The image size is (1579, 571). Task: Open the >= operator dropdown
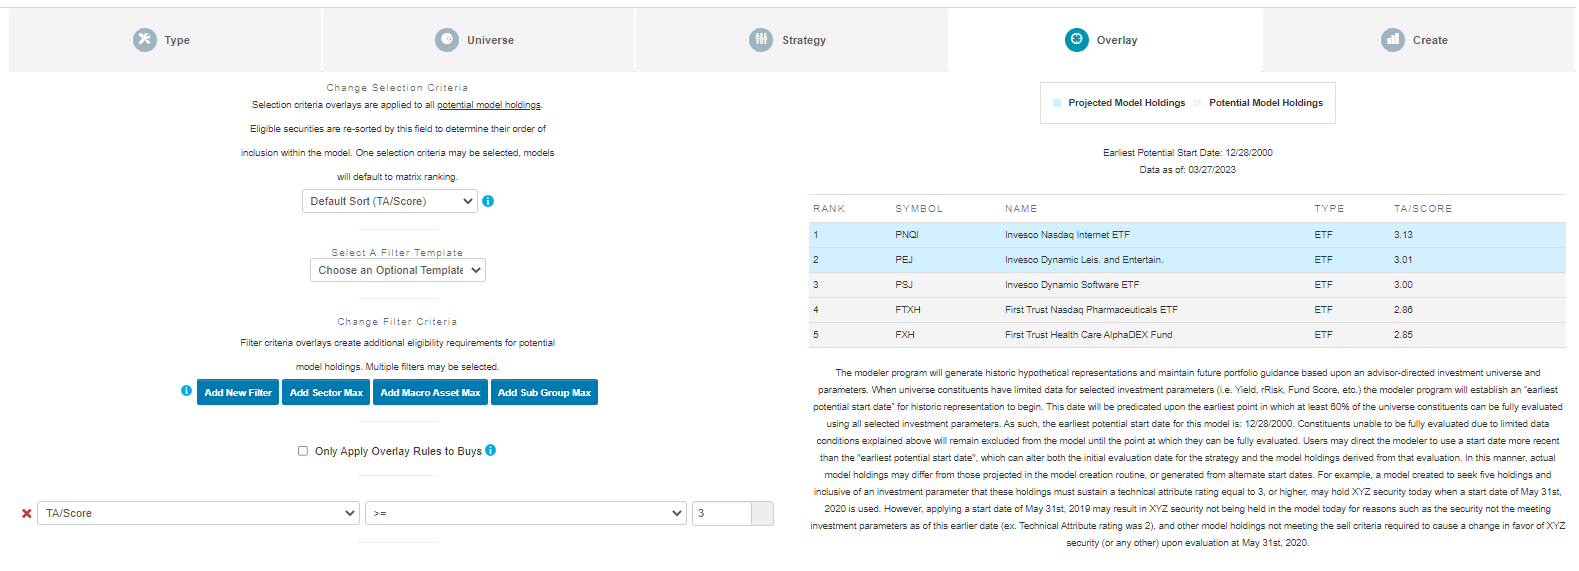[525, 514]
